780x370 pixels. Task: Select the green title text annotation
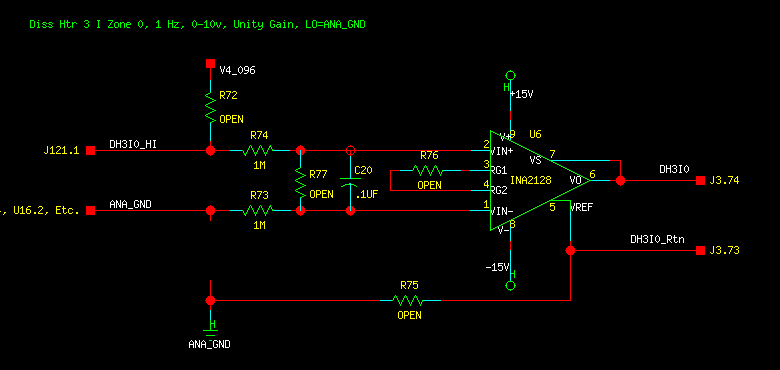click(197, 24)
